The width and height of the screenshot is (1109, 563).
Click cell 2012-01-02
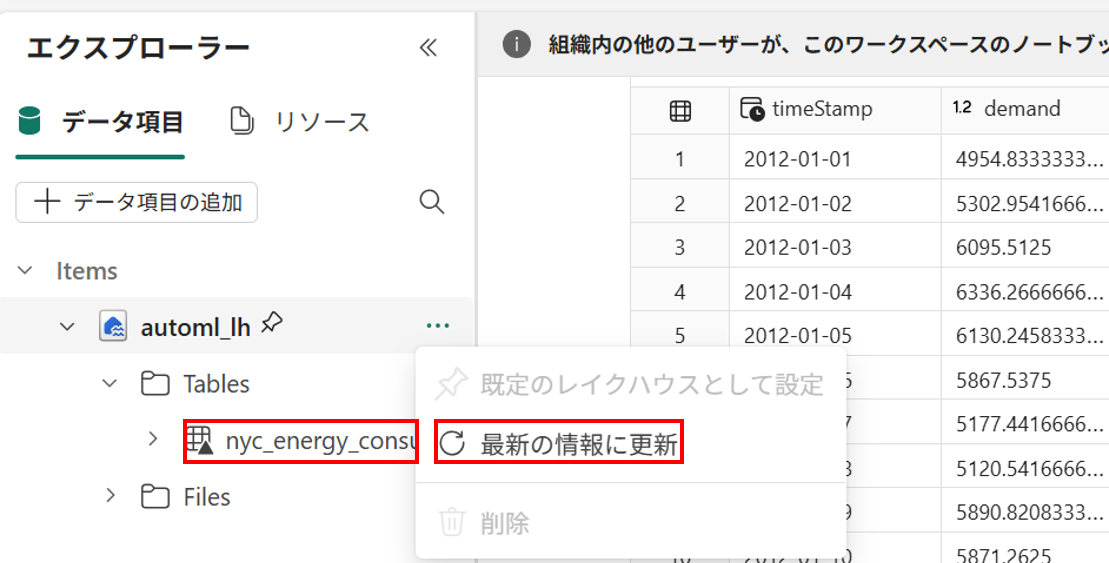[x=835, y=204]
